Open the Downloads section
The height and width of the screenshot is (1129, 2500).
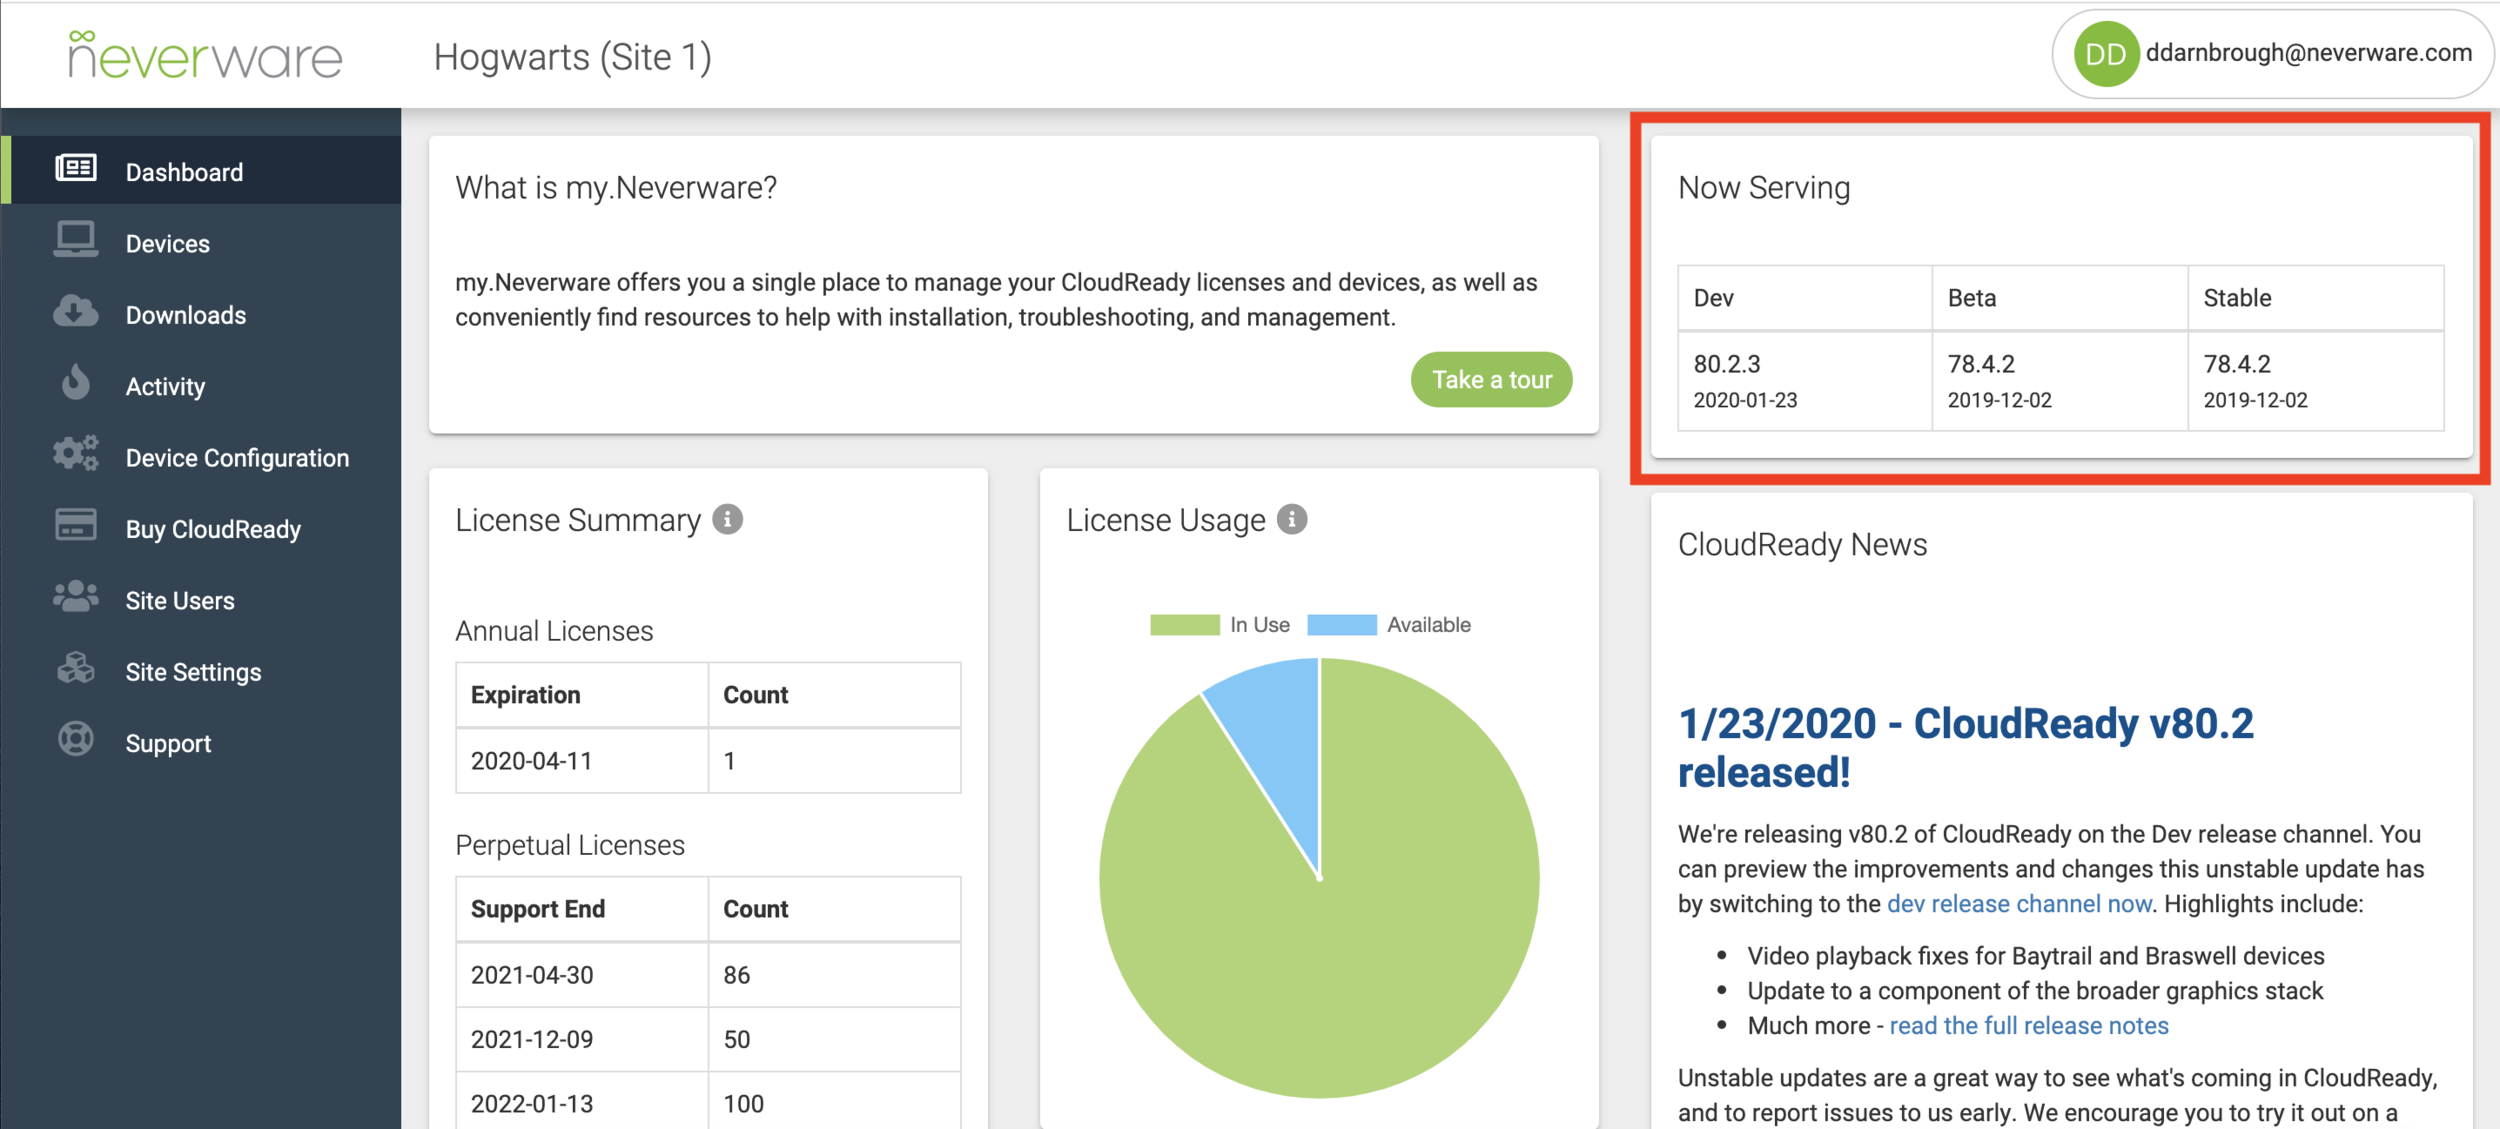click(x=201, y=314)
